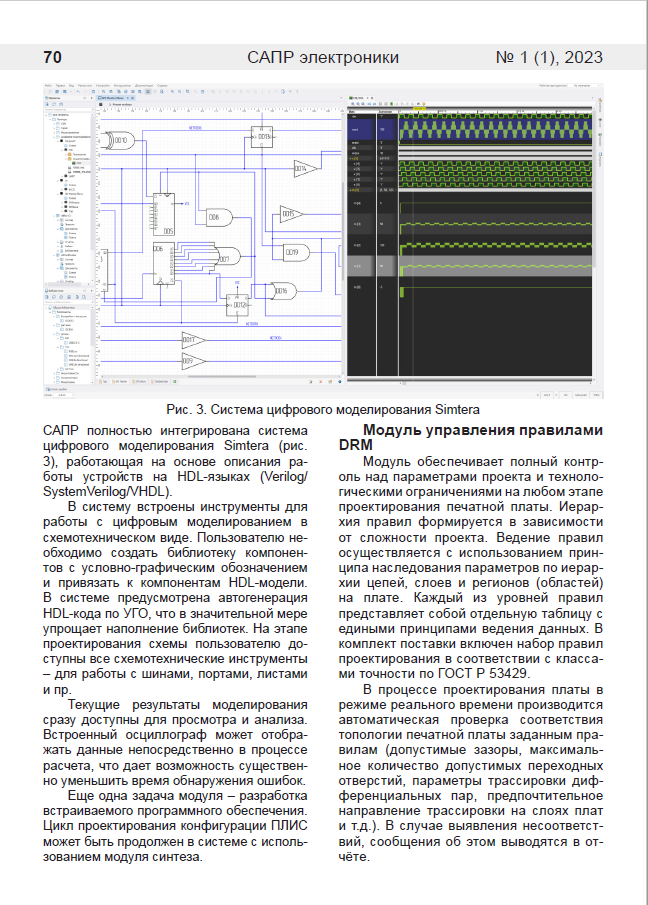
Task: Click heading 'Модуль управления правилами DRM'
Action: [471, 437]
